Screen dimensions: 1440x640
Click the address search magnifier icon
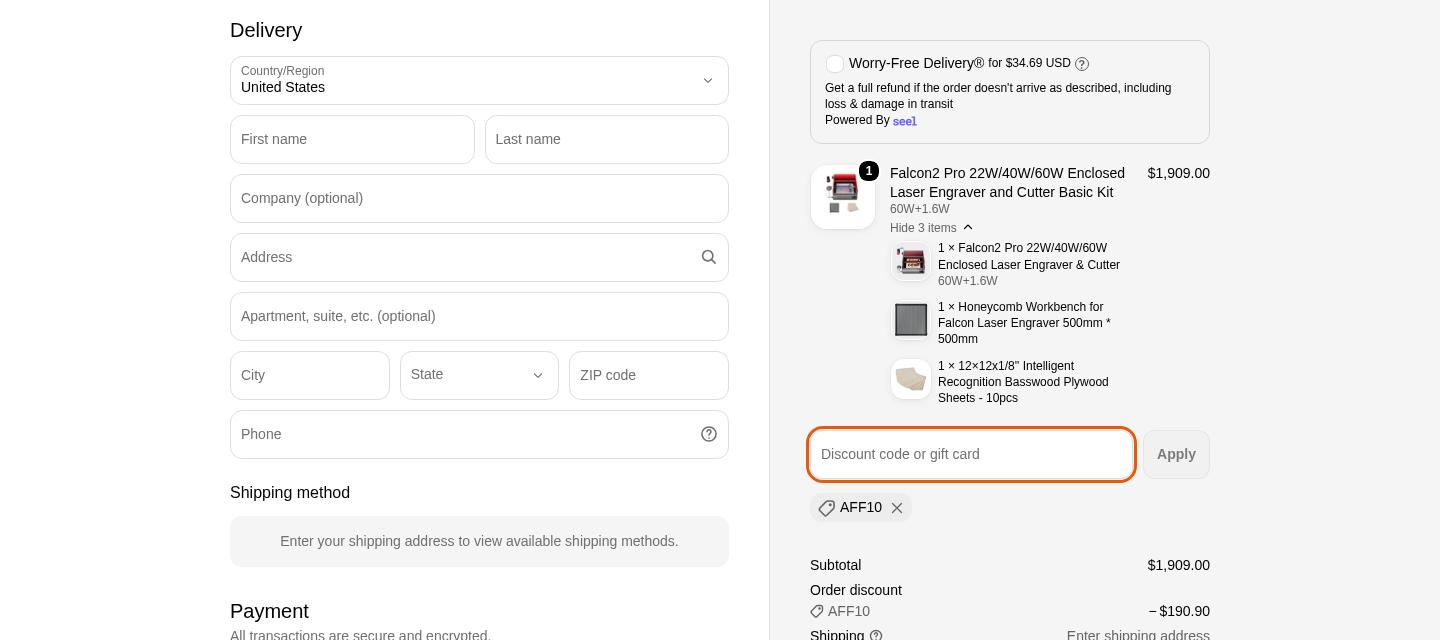tap(709, 257)
